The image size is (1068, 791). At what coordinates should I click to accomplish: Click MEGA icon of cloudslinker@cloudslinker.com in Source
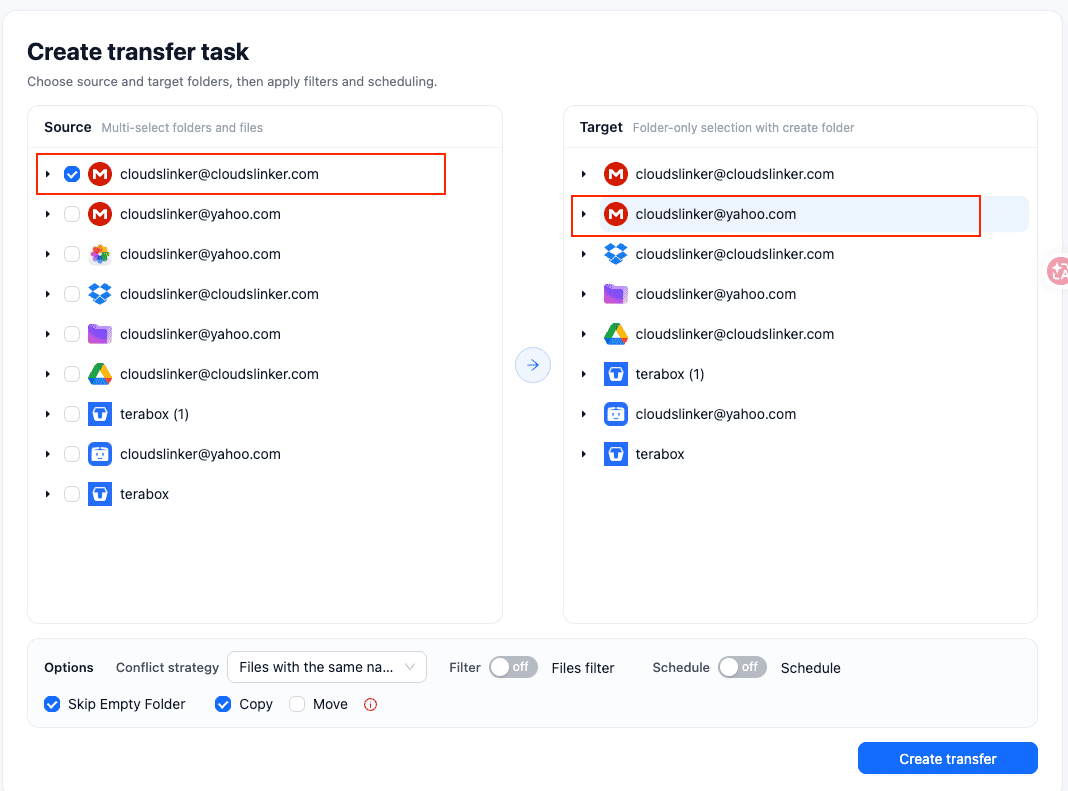(x=100, y=174)
